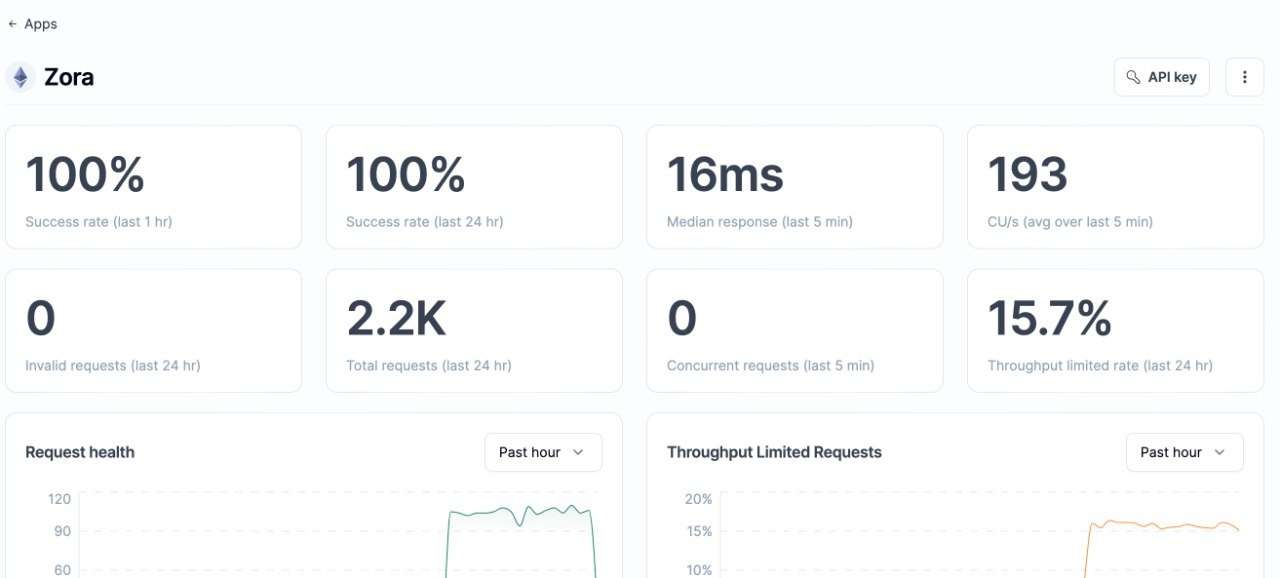Click the 2.2K total requests value

(x=396, y=319)
